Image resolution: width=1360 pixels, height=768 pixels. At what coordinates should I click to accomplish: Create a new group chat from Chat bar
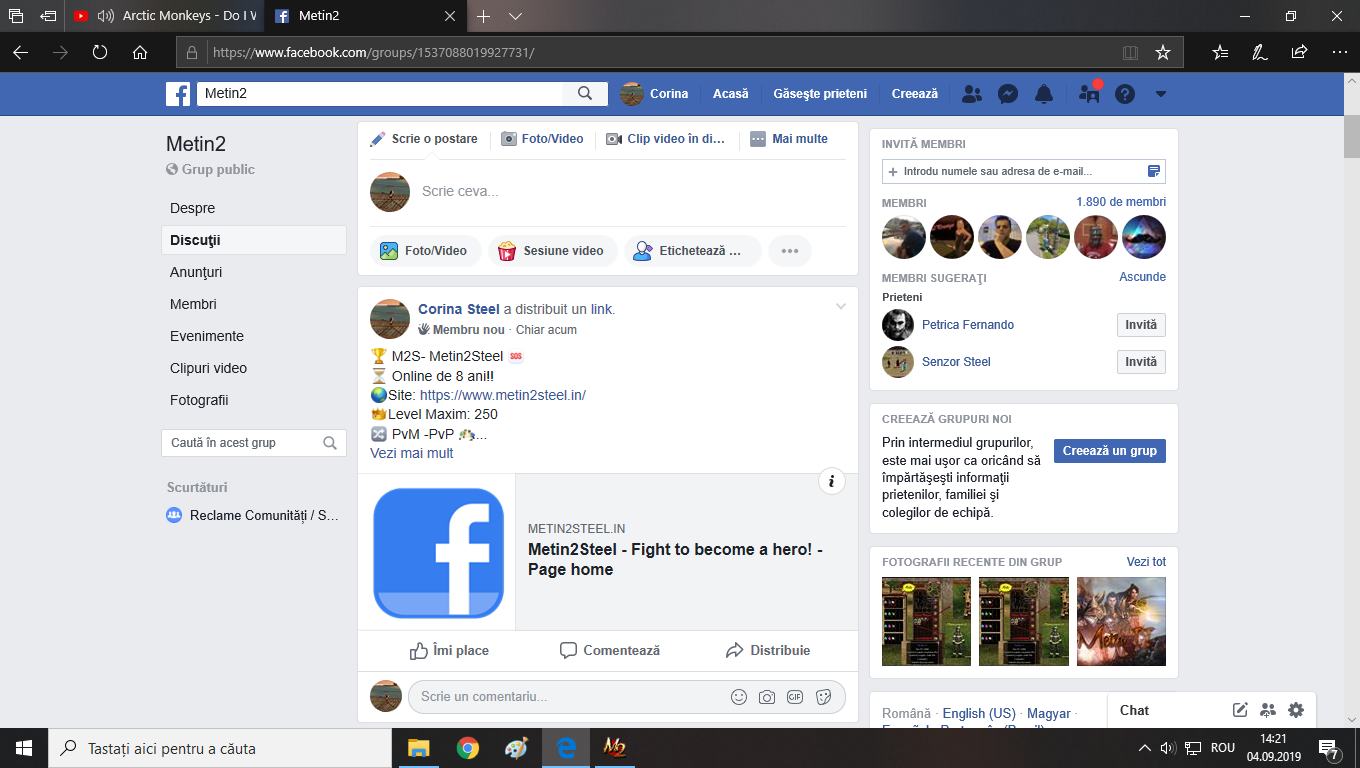click(1268, 710)
